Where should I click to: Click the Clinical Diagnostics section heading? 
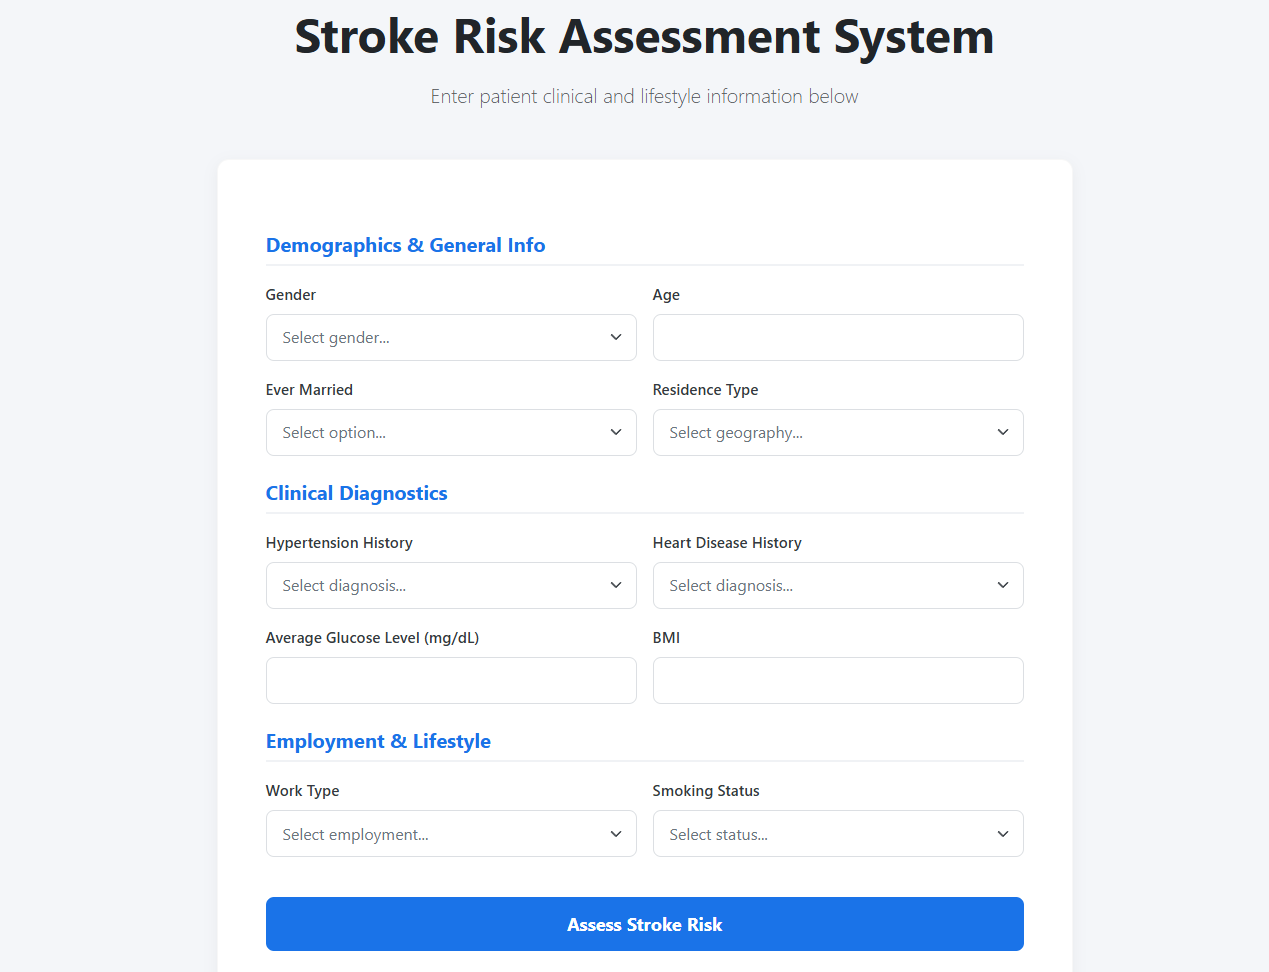357,493
